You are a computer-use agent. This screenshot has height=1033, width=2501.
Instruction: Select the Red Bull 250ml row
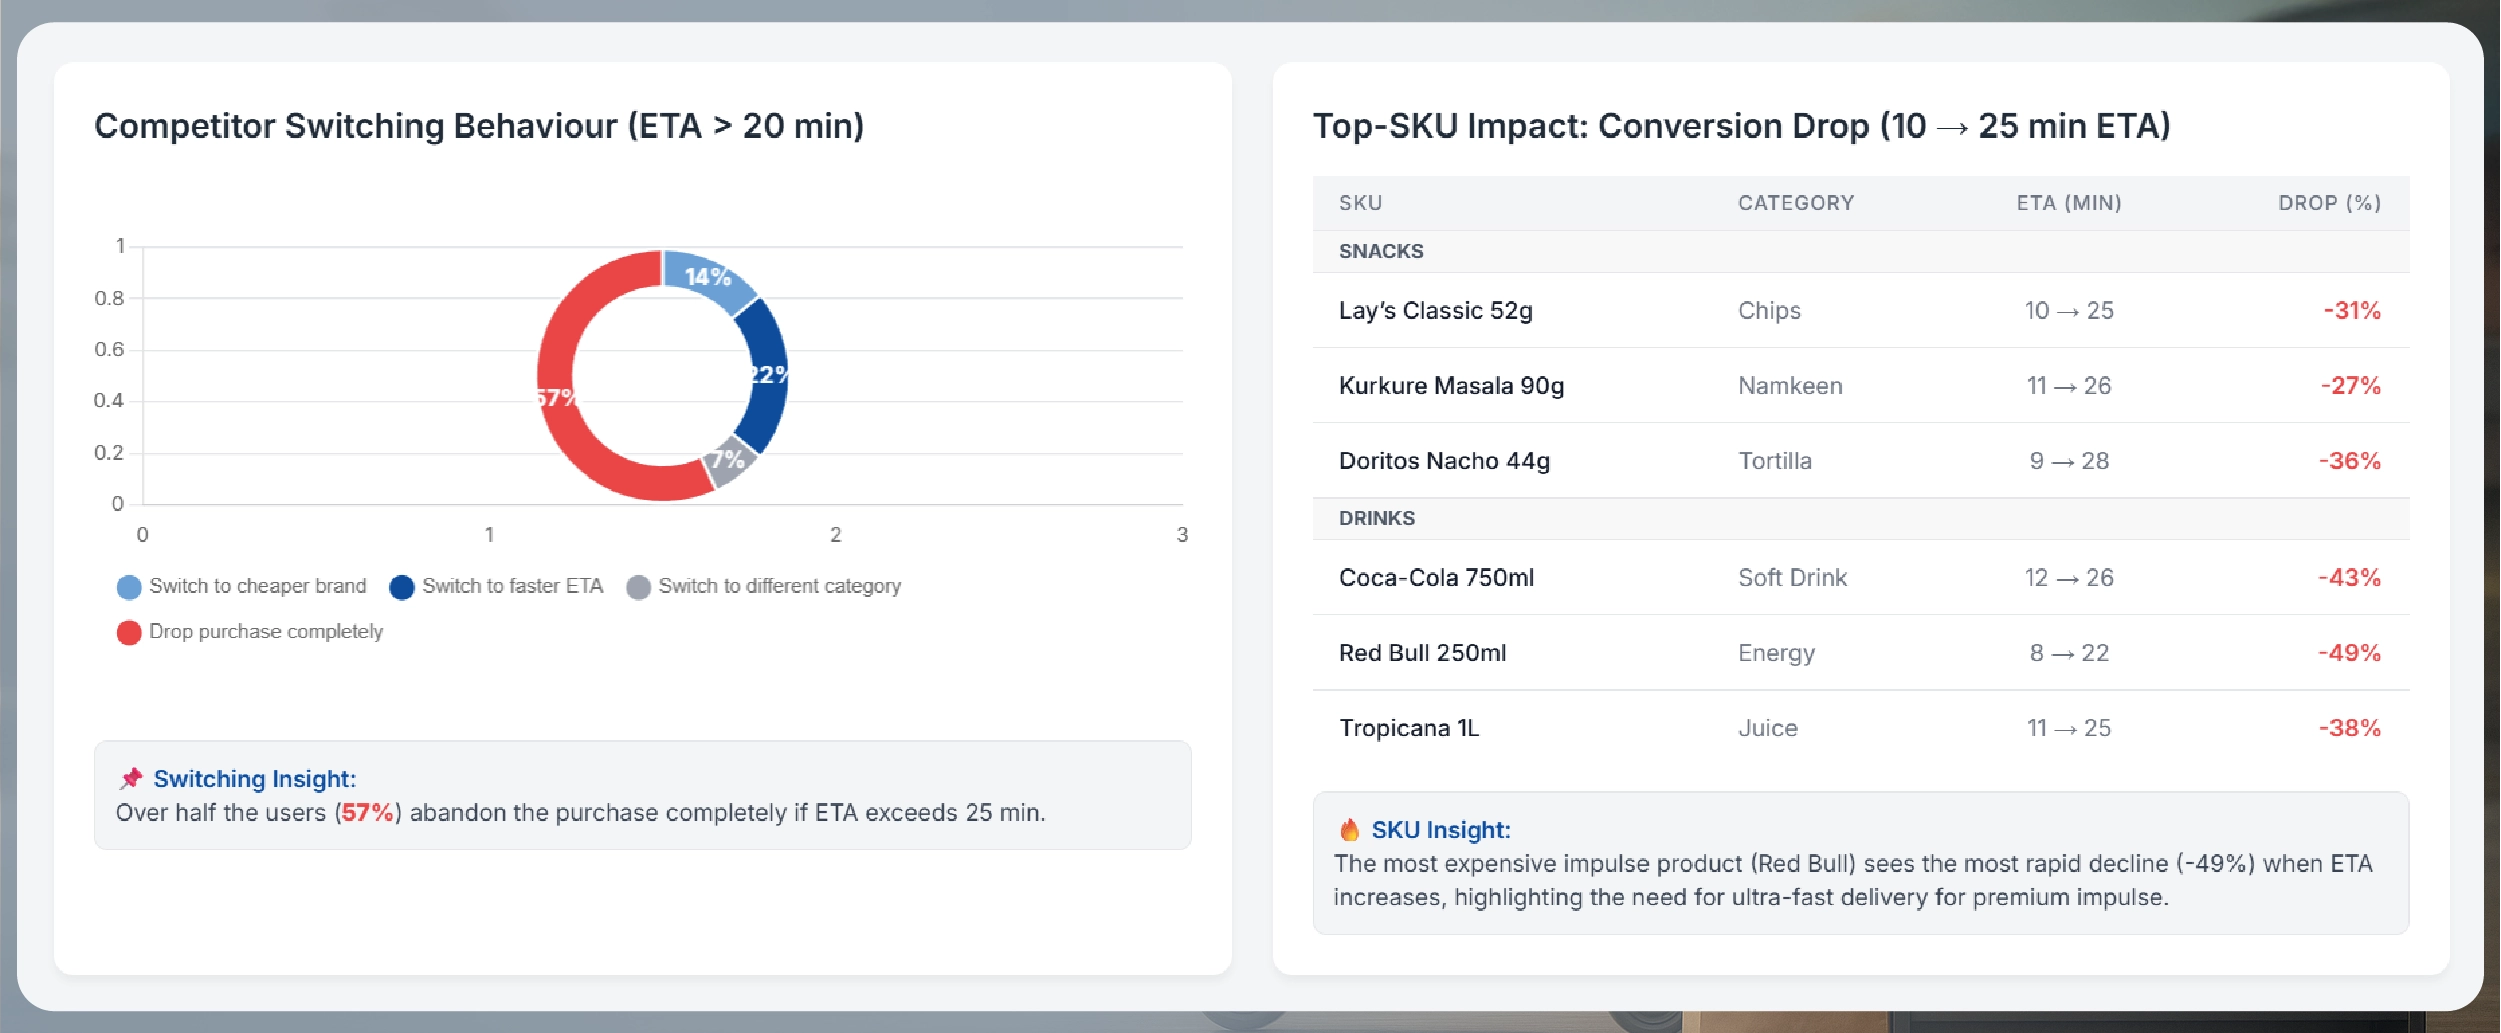[x=1422, y=653]
